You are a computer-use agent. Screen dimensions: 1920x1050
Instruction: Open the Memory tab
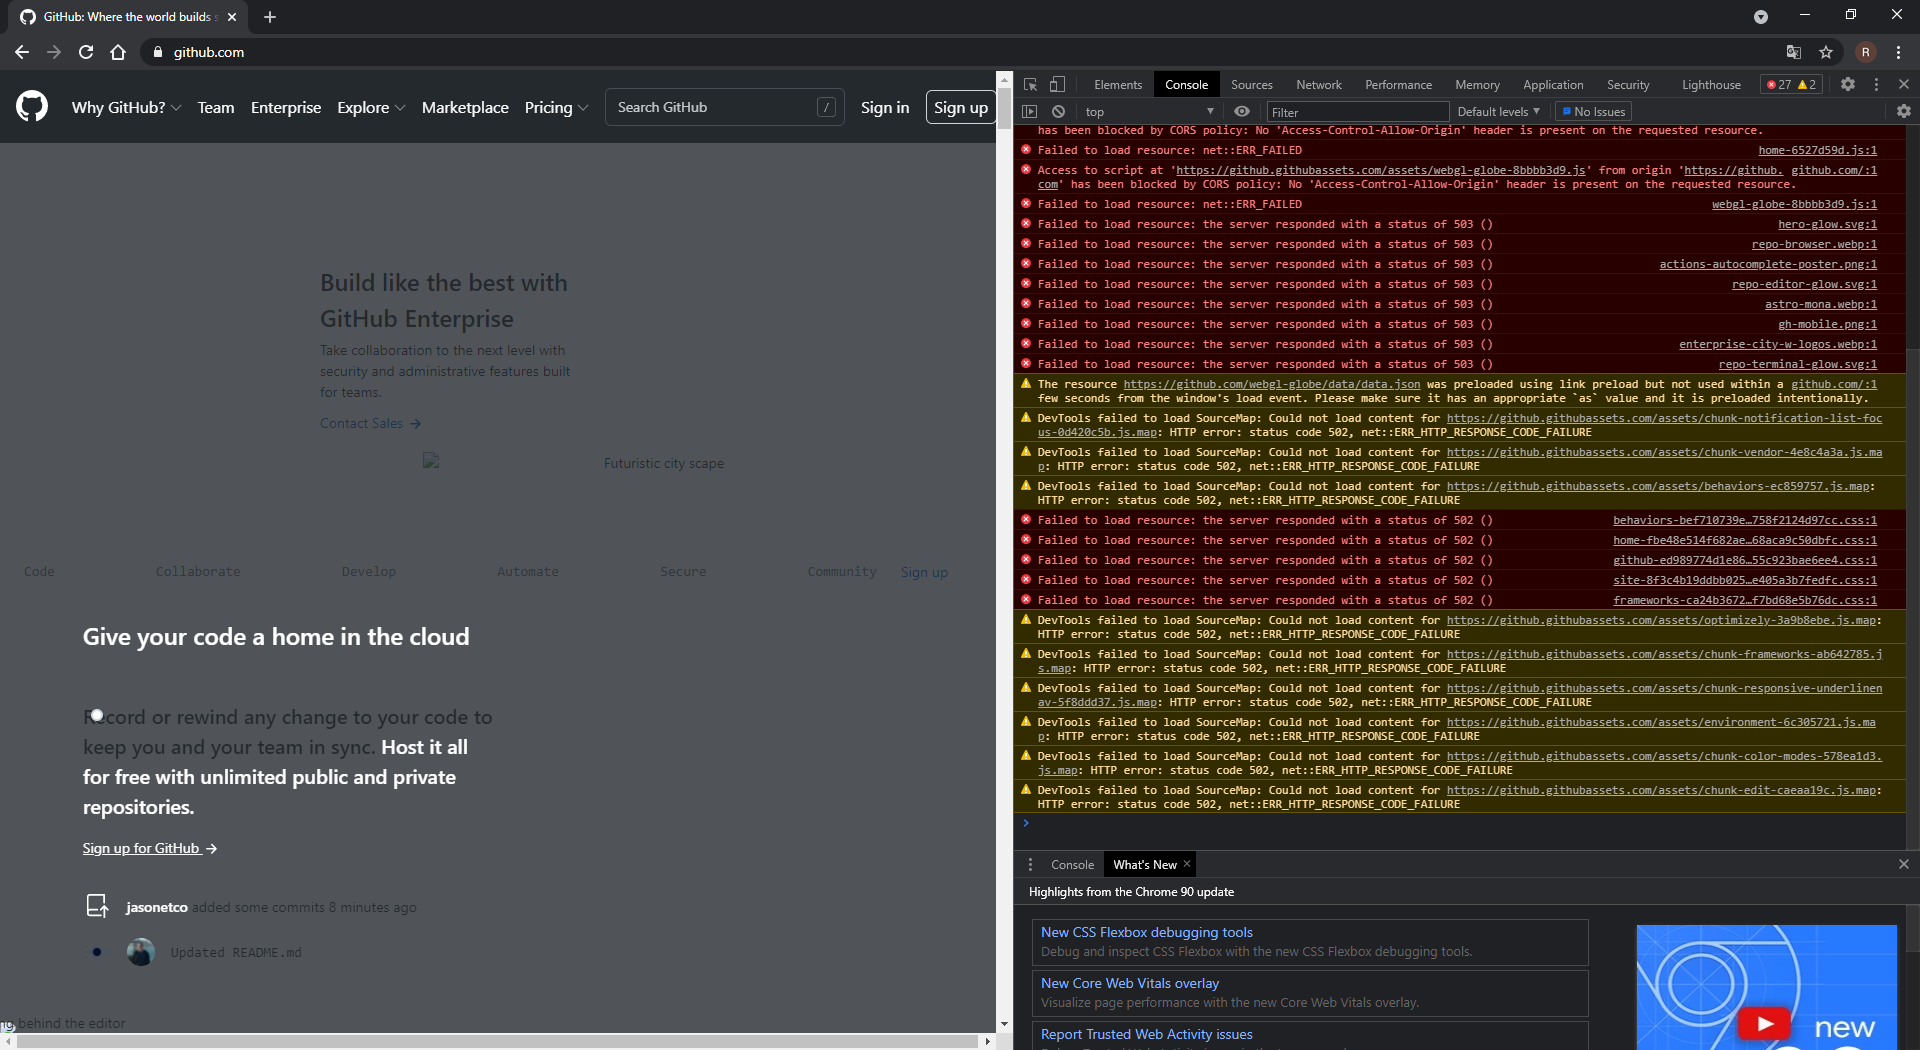(1477, 85)
